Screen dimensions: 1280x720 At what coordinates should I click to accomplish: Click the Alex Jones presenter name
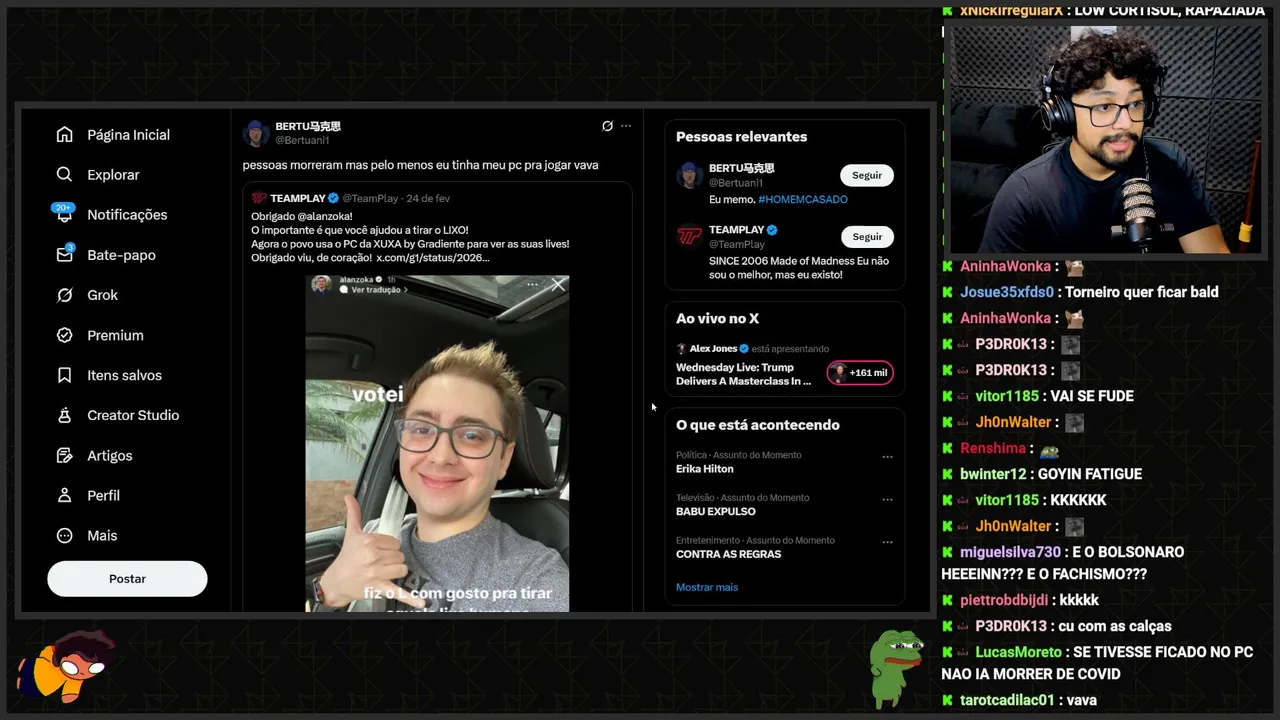713,348
